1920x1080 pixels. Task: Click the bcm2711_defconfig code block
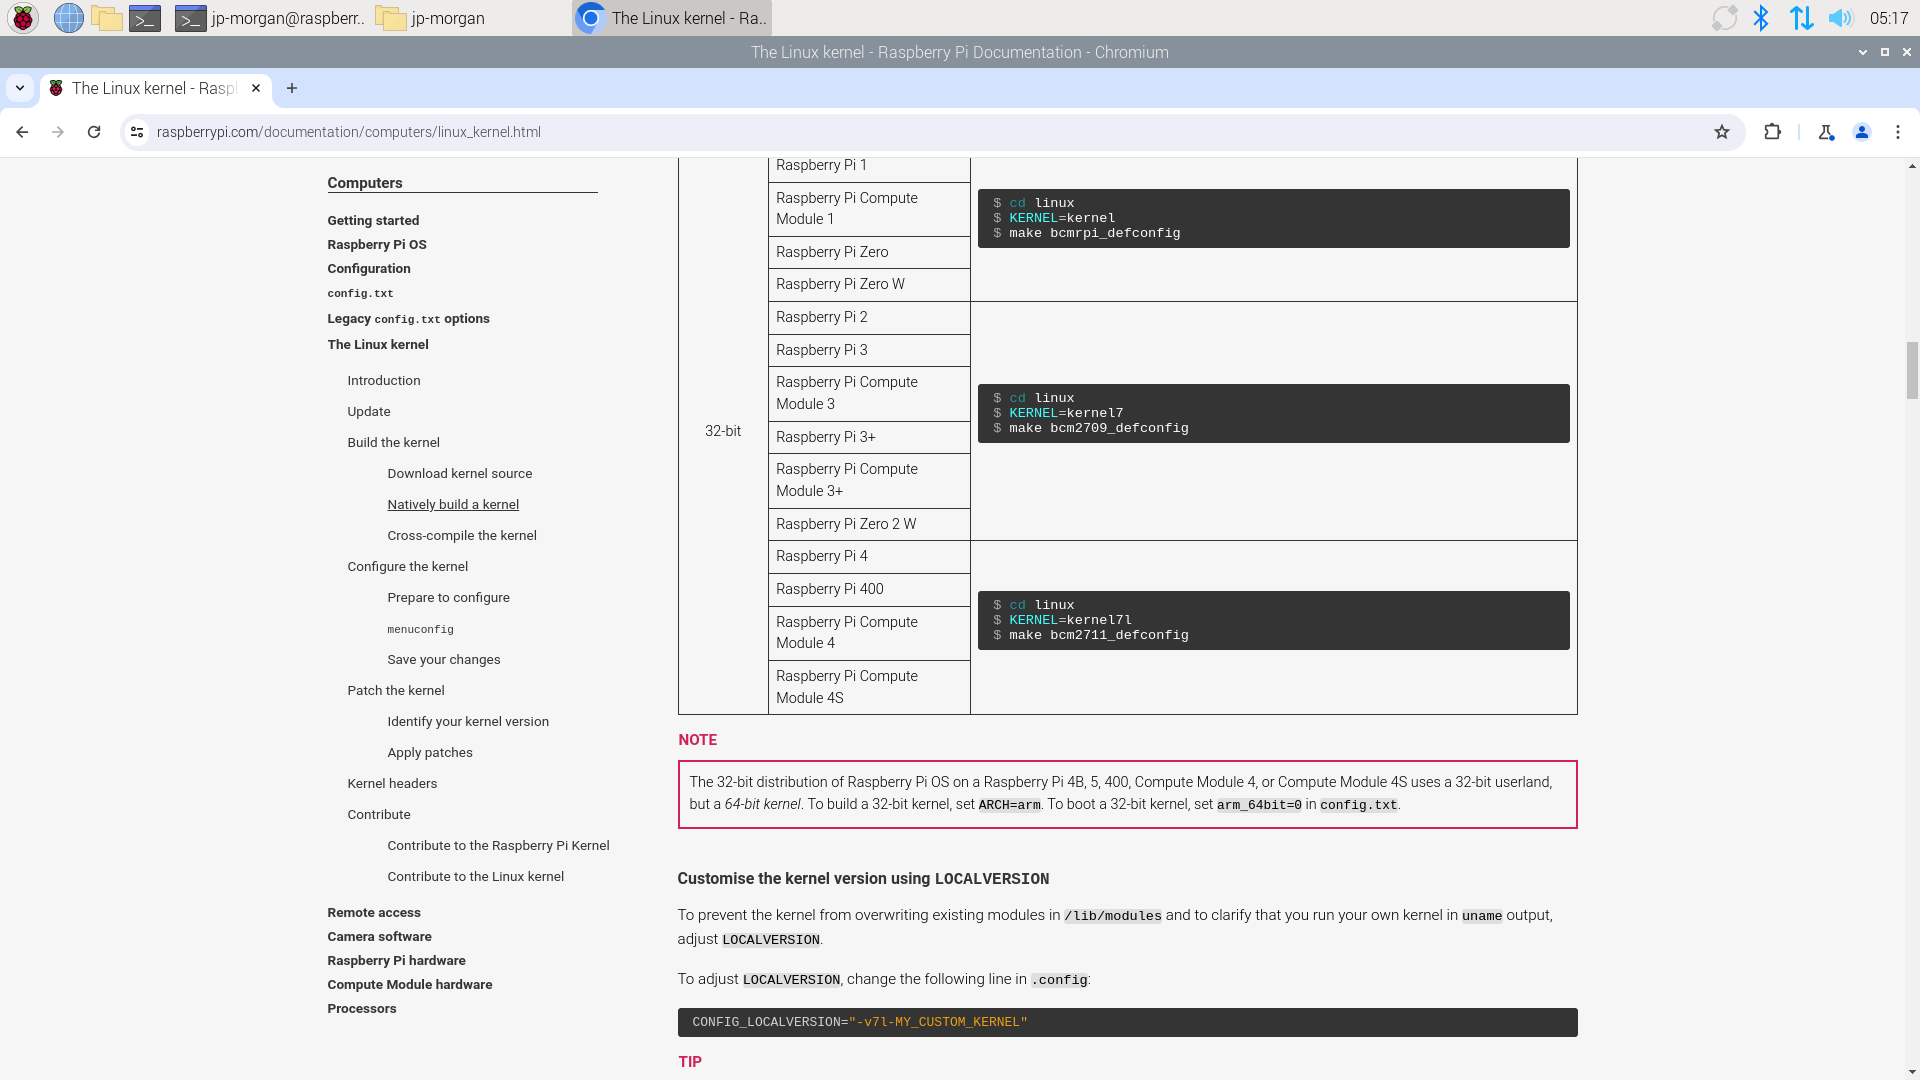pyautogui.click(x=1273, y=620)
